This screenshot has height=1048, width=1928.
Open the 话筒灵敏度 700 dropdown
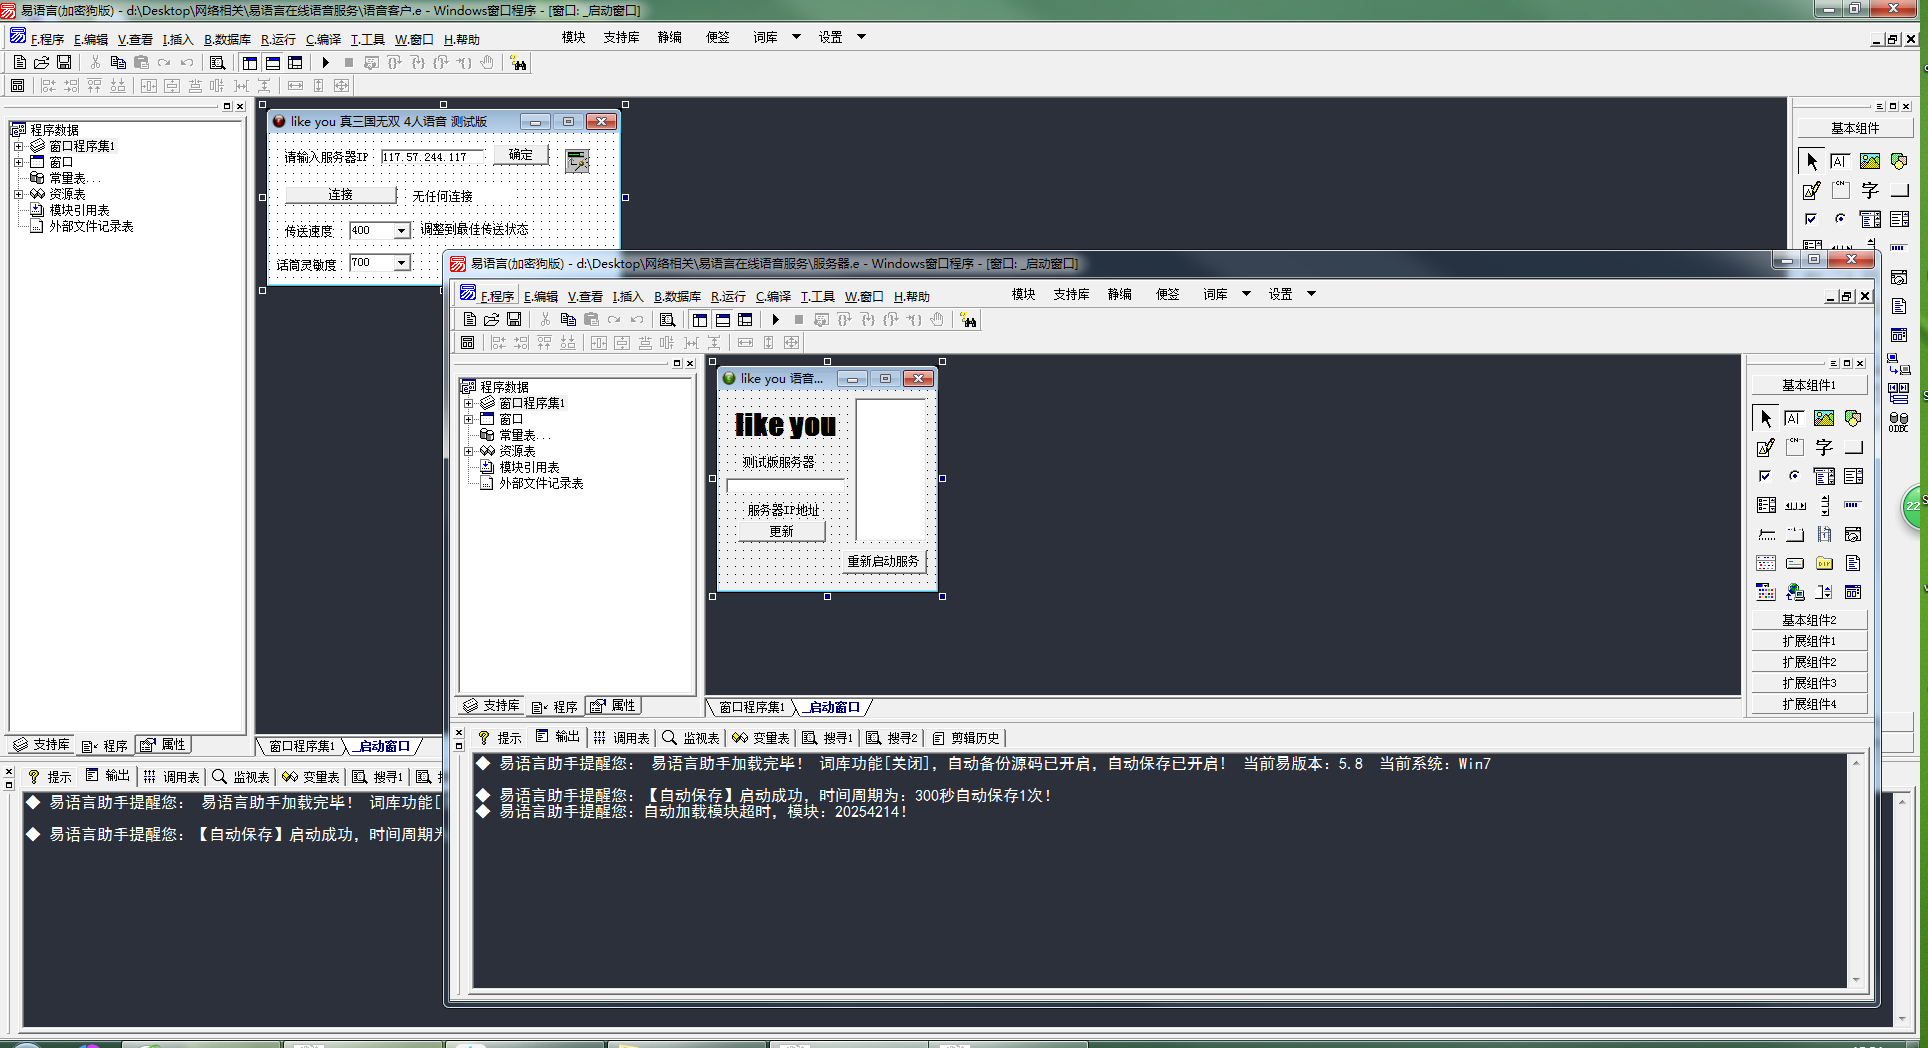(401, 263)
